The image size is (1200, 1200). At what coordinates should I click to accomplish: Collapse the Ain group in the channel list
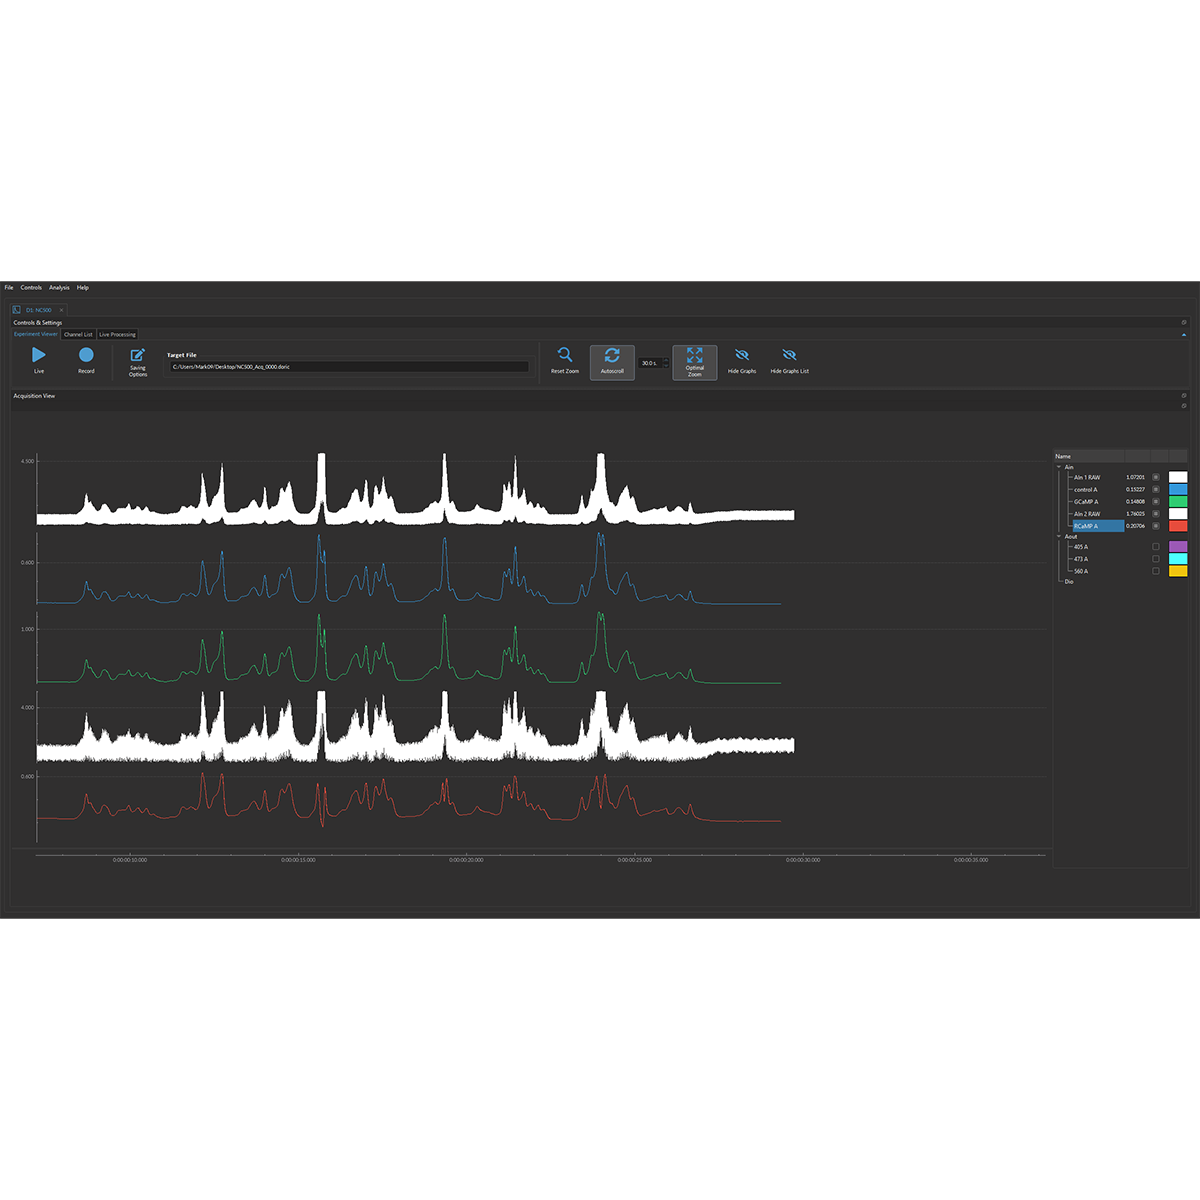(x=1058, y=467)
